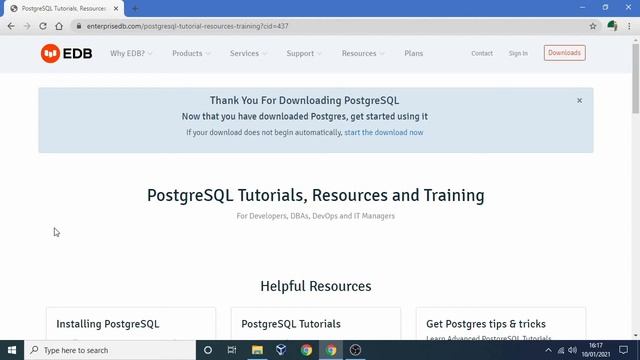Click the Type here to search box
The width and height of the screenshot is (640, 360).
(x=110, y=350)
